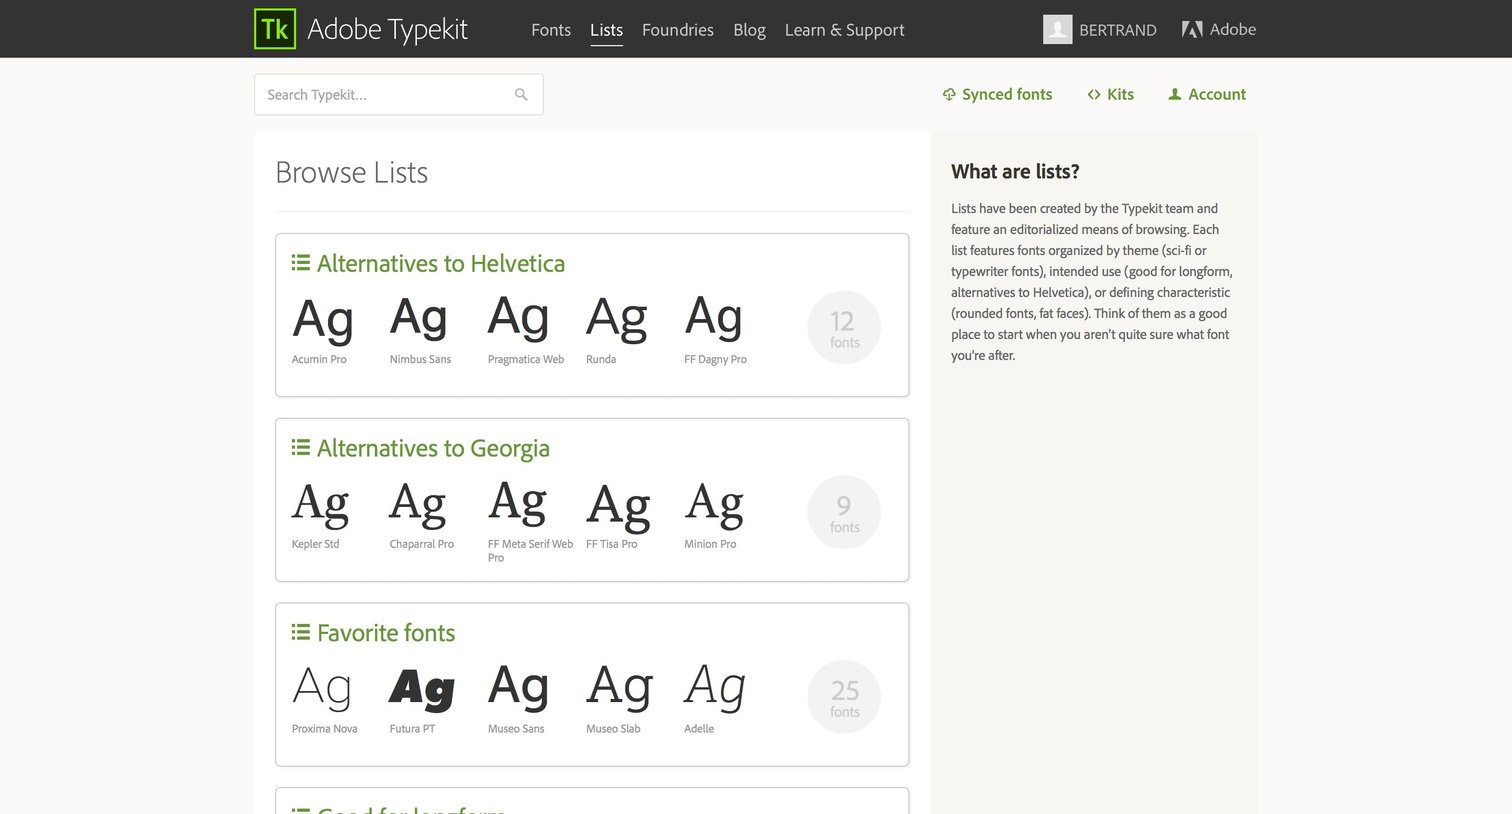Select the Acumin Pro font sample
The width and height of the screenshot is (1512, 814).
[323, 329]
